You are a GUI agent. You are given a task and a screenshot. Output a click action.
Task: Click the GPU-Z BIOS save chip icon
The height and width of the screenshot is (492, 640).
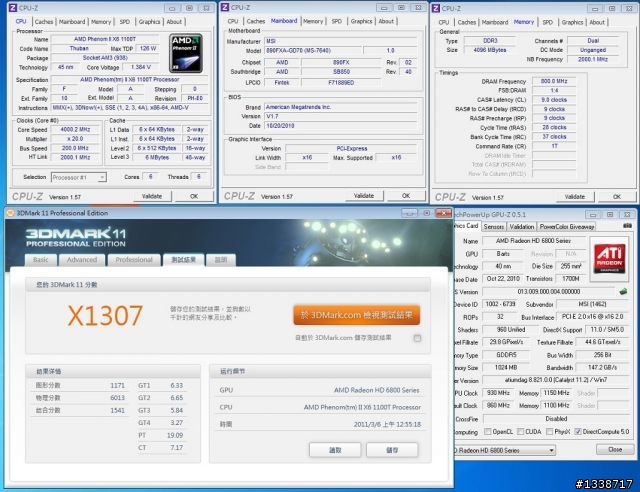pyautogui.click(x=623, y=292)
